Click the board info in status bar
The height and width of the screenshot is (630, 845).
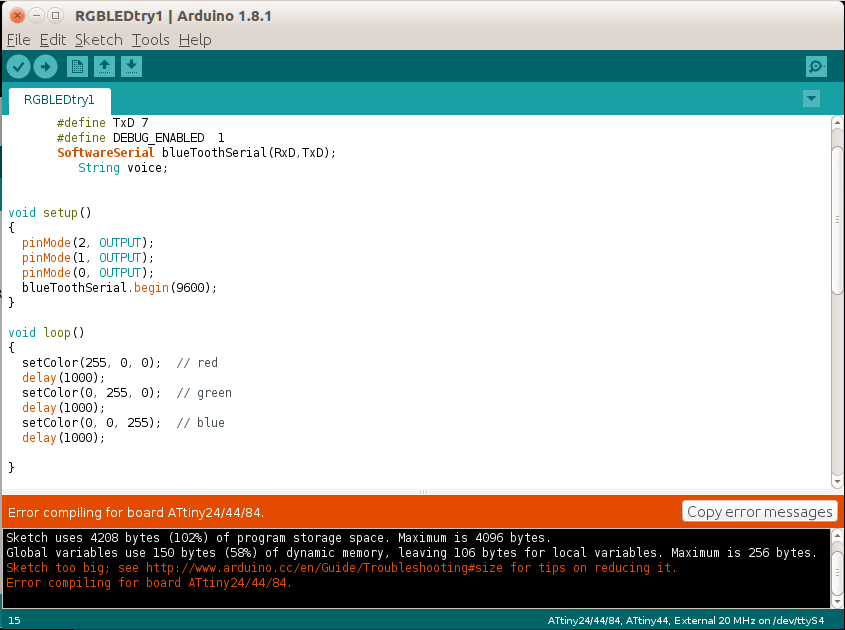click(x=685, y=621)
